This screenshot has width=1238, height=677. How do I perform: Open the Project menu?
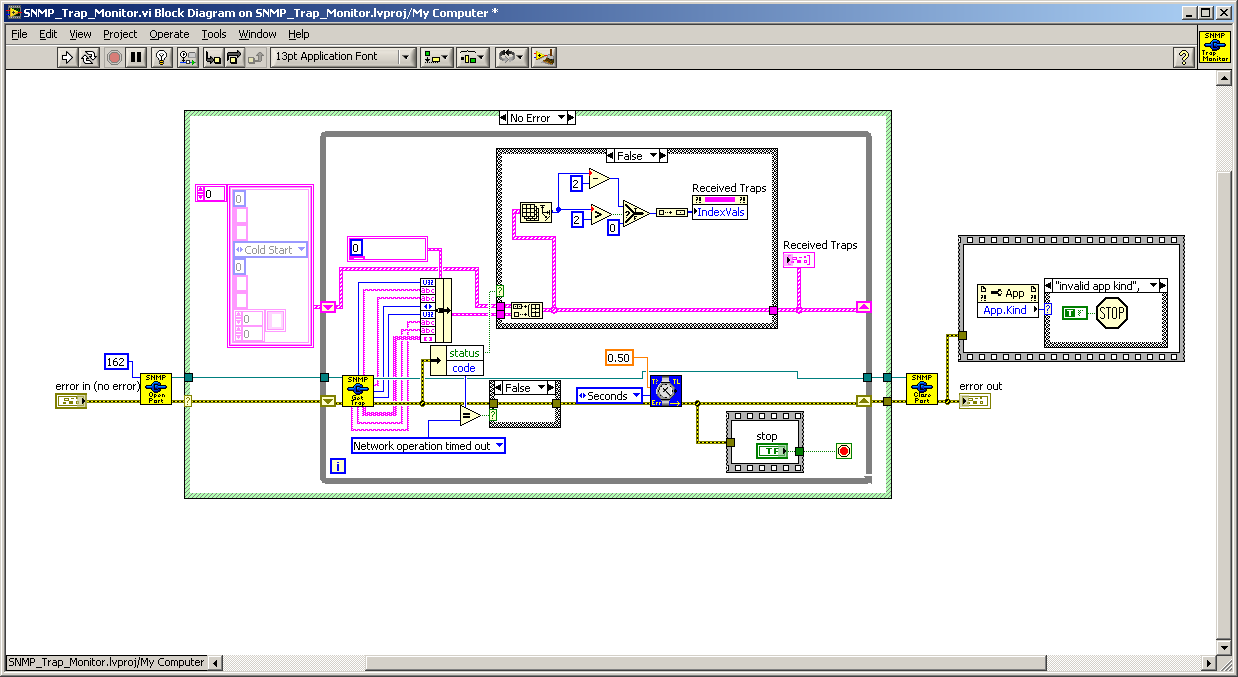click(x=121, y=34)
